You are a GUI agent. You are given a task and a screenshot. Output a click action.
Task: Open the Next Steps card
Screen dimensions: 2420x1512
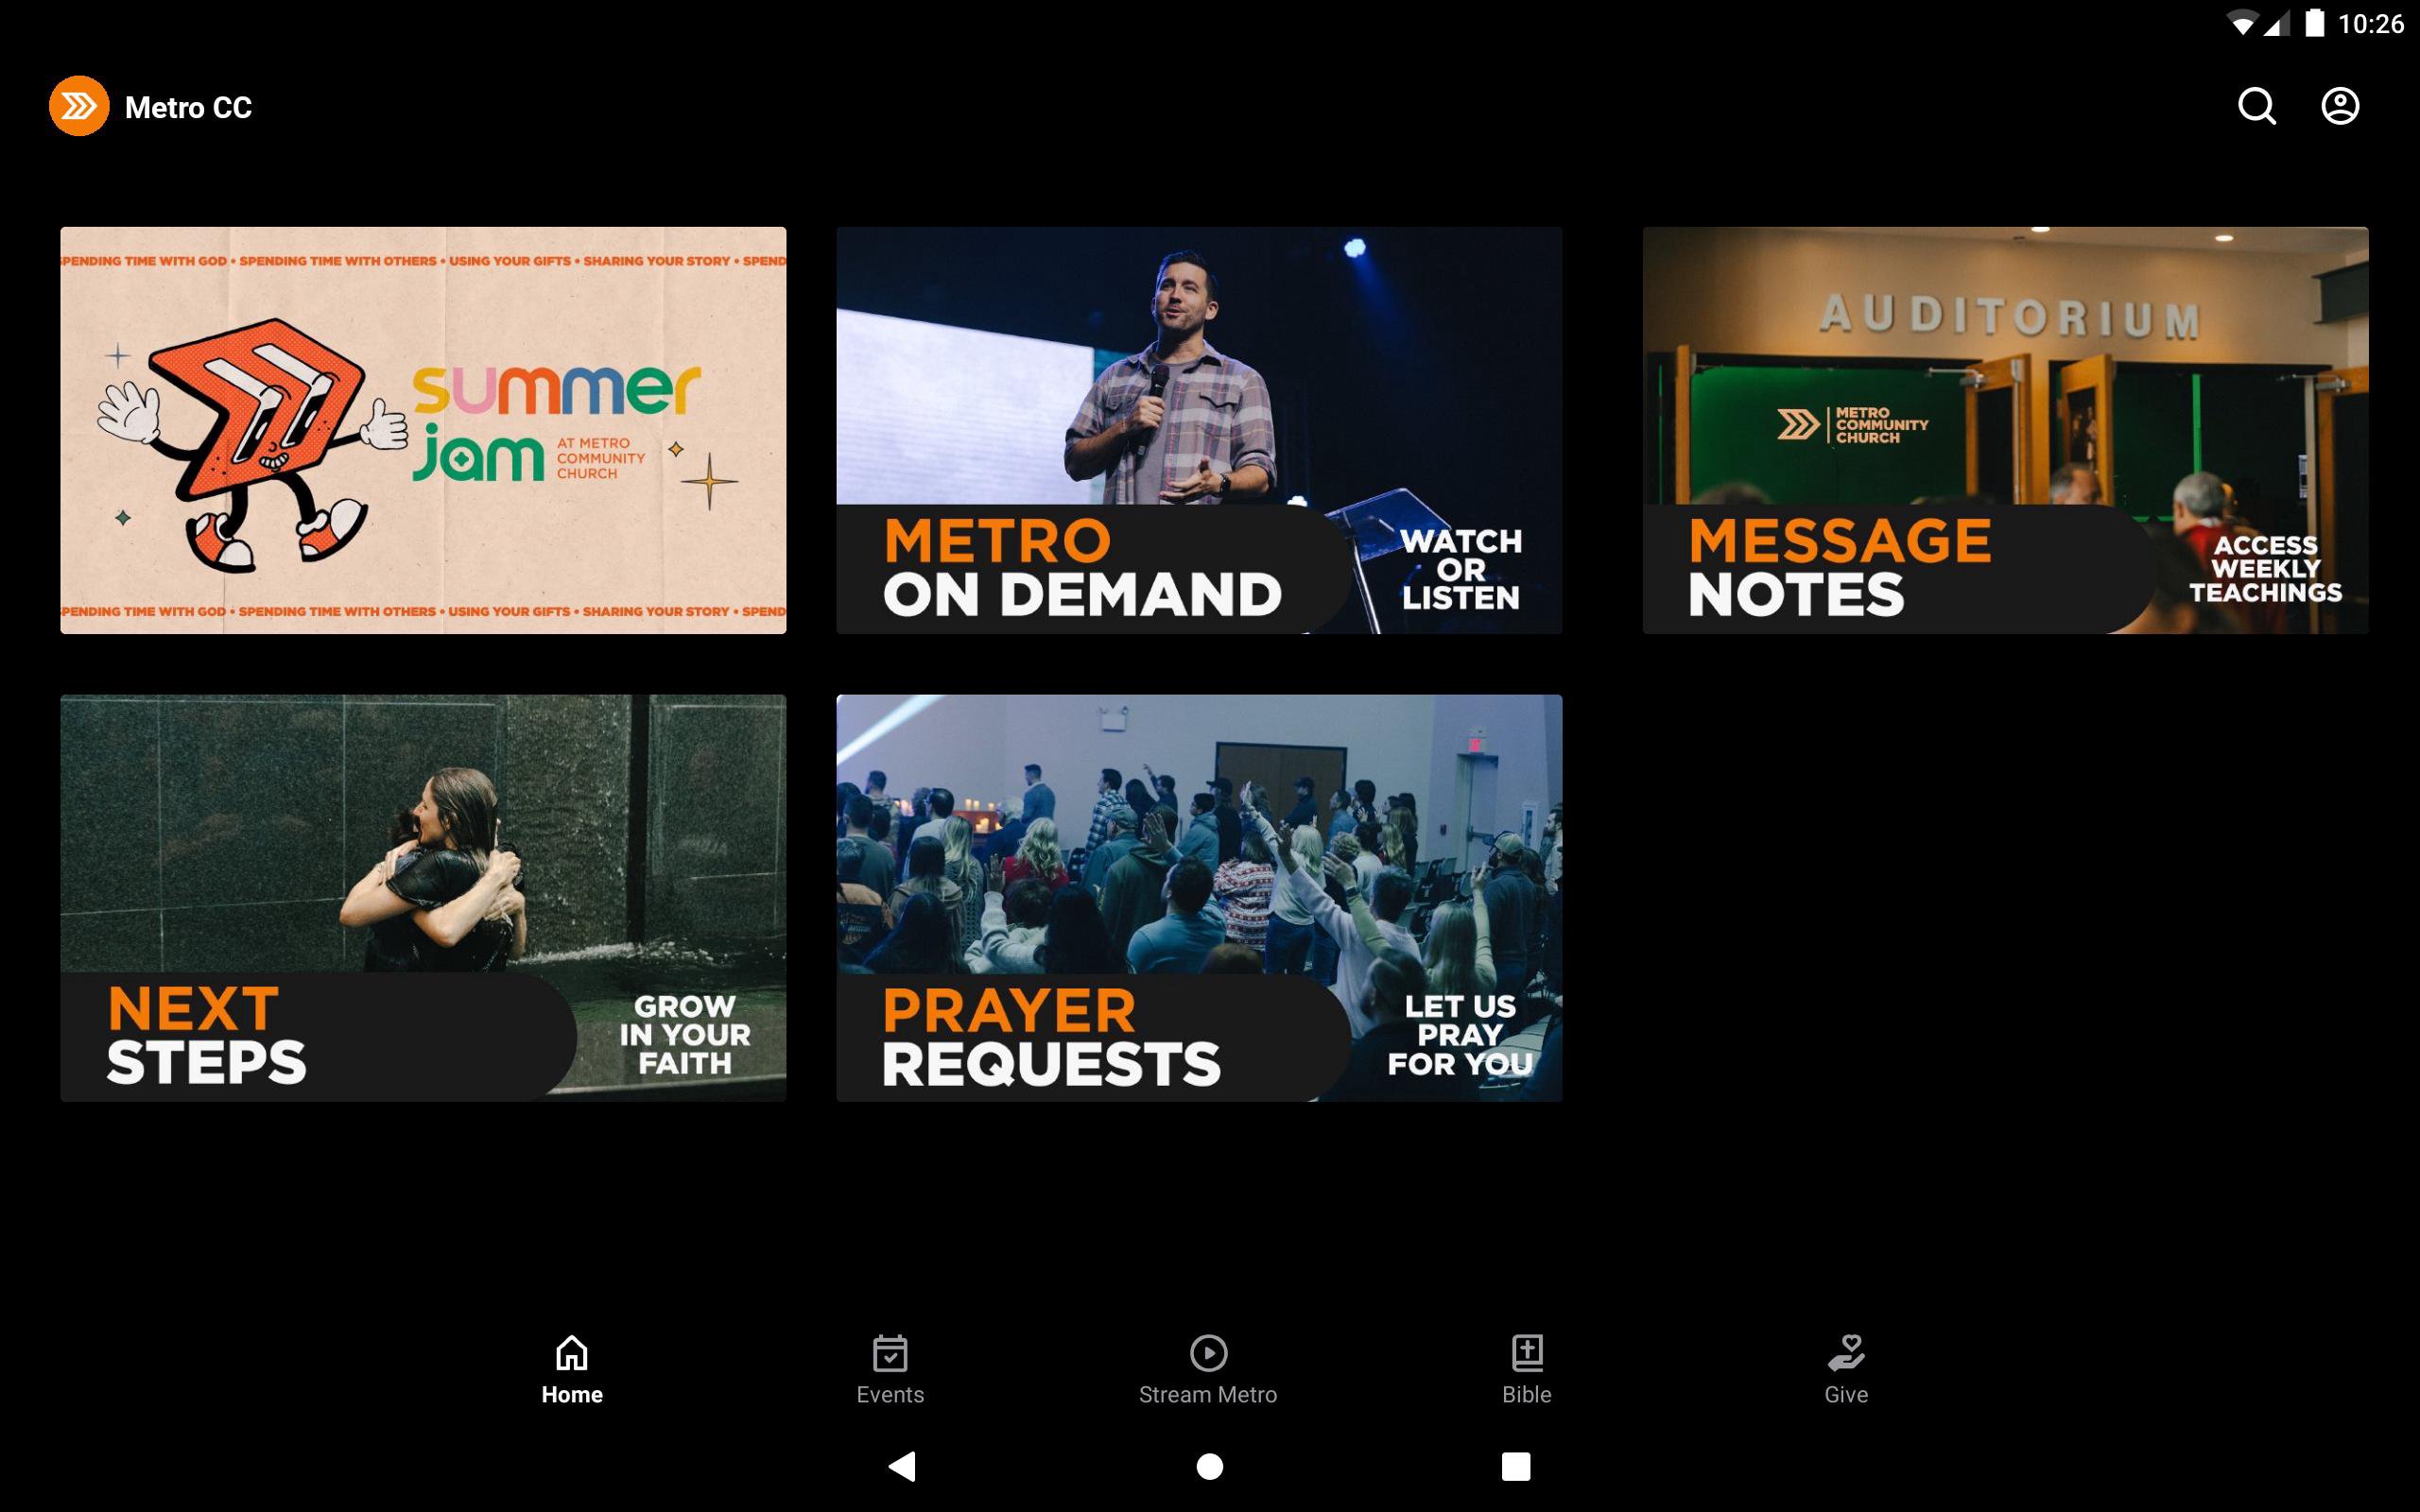click(x=423, y=898)
